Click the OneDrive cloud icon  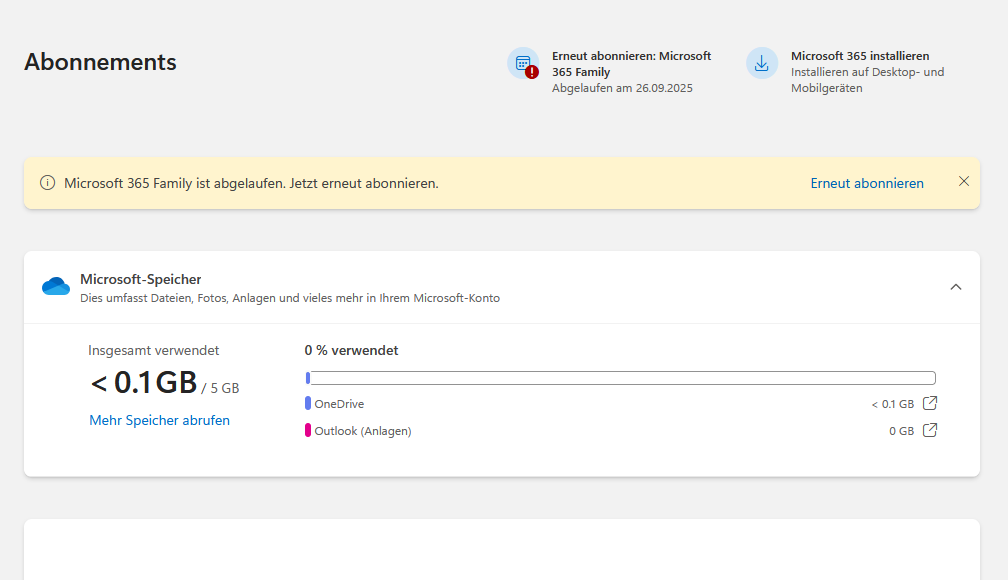(x=56, y=286)
